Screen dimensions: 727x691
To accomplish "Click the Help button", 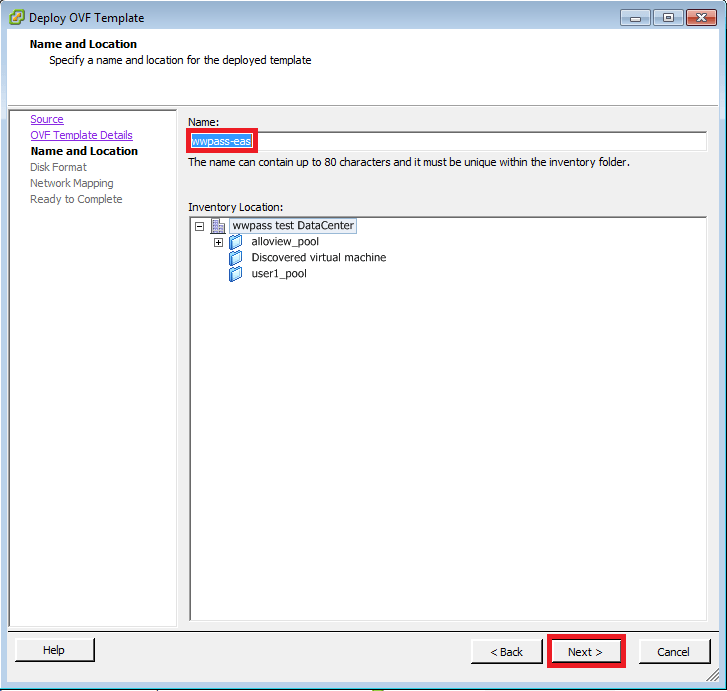I will pos(55,650).
